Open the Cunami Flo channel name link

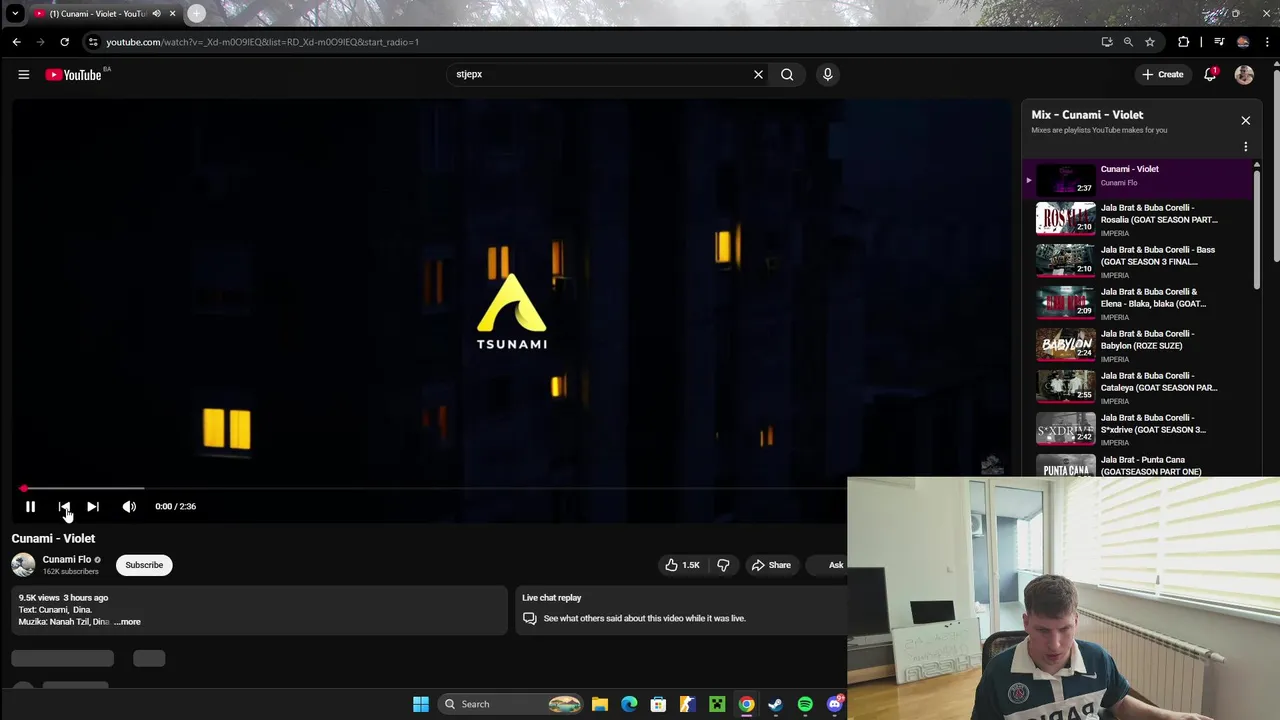point(66,559)
